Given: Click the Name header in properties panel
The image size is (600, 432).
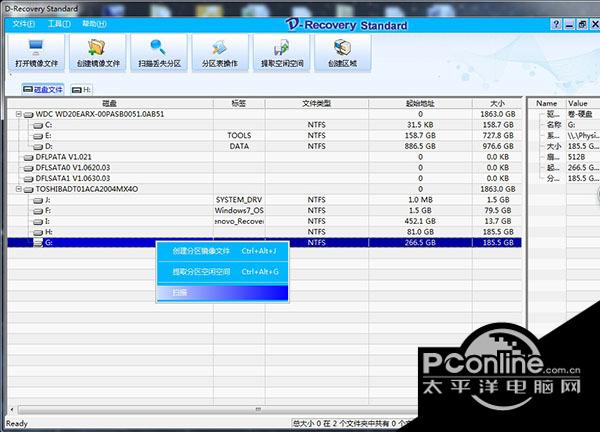Looking at the screenshot, I should coord(546,103).
